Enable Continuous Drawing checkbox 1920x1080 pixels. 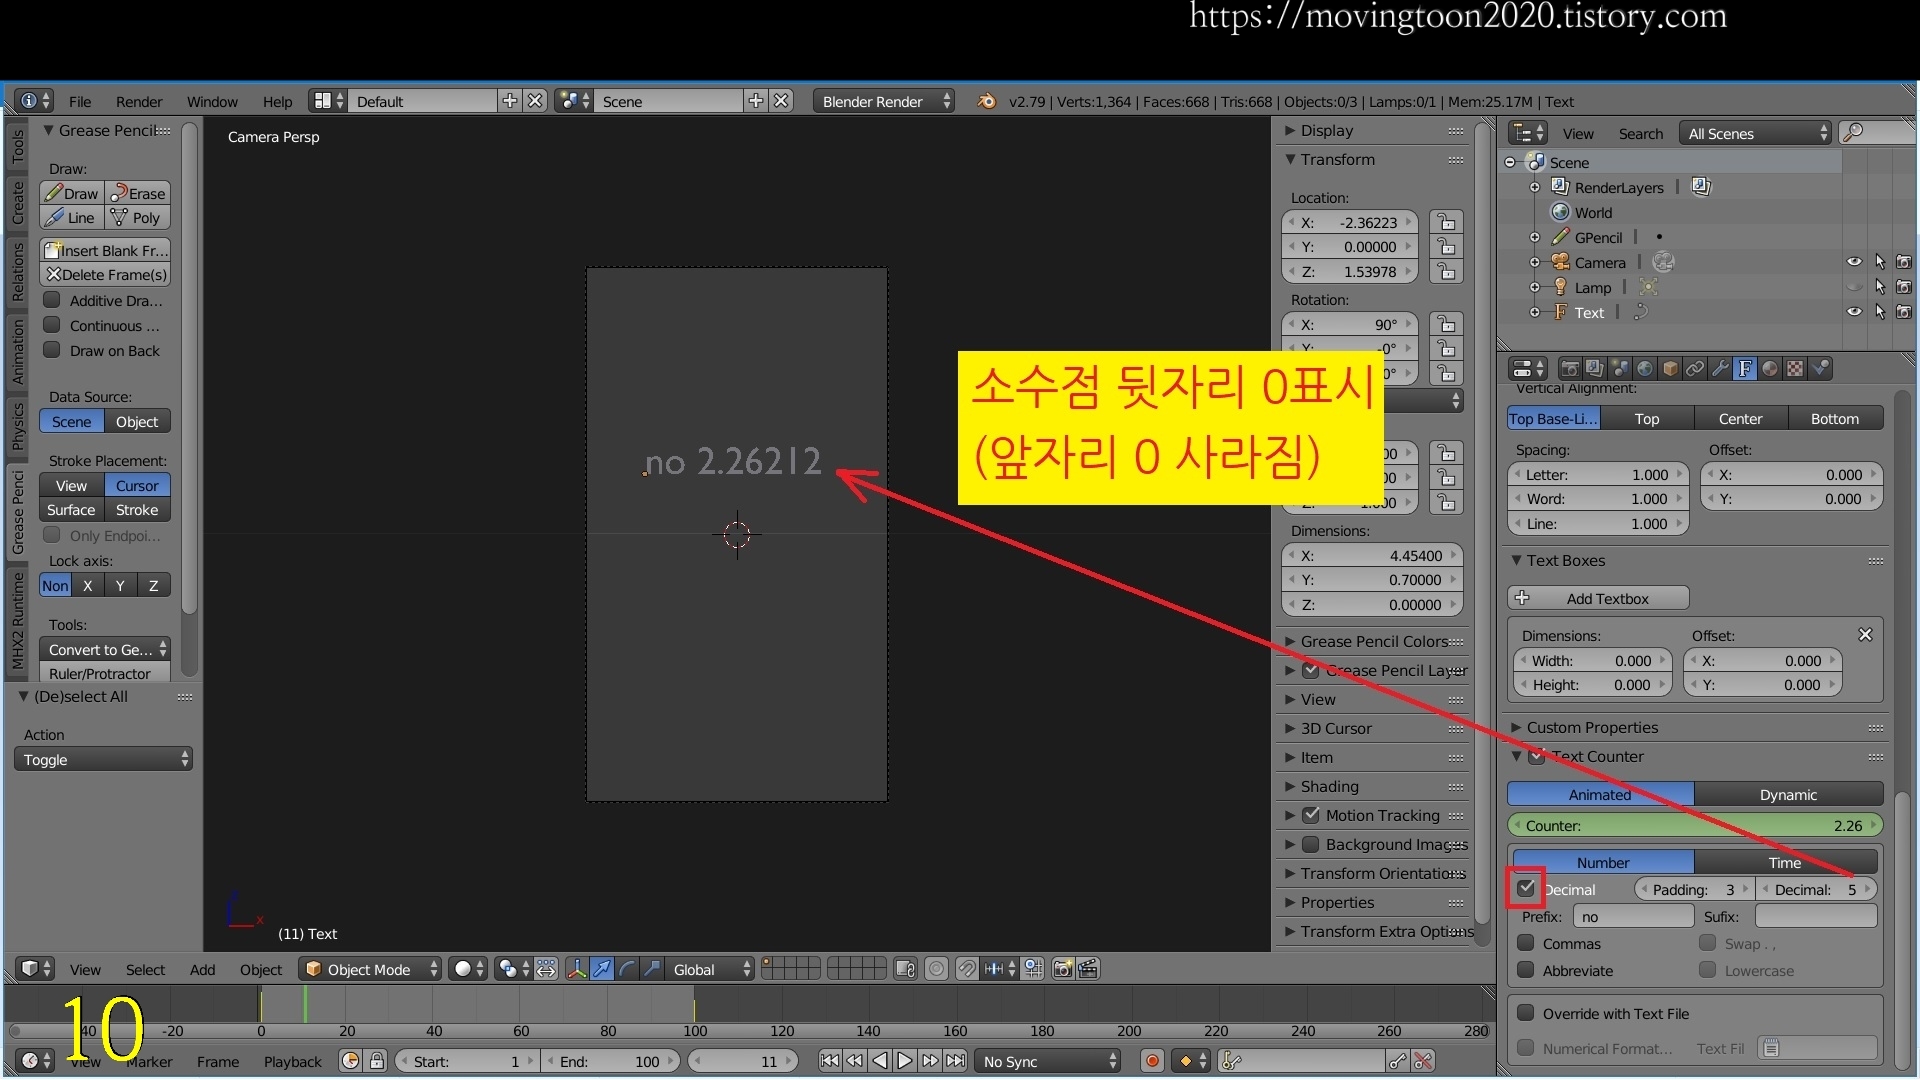(52, 325)
